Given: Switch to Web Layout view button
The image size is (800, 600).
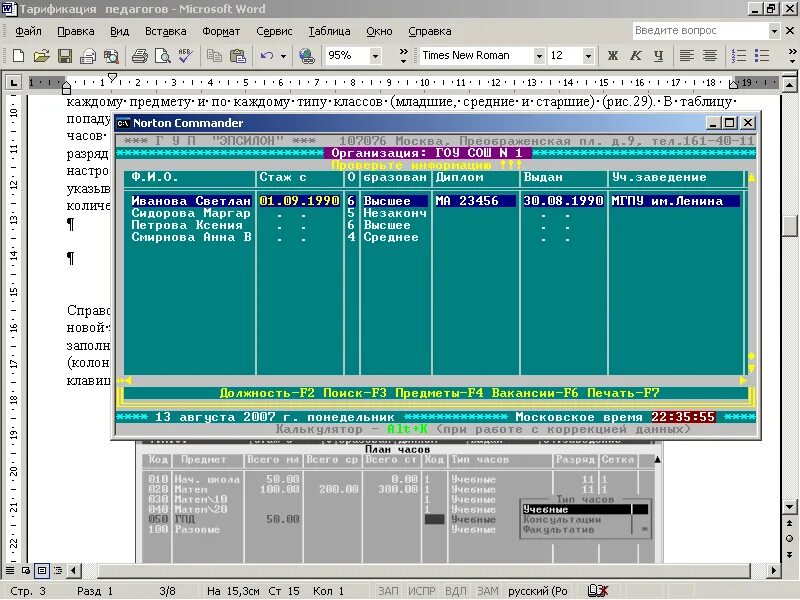Looking at the screenshot, I should click(26, 570).
